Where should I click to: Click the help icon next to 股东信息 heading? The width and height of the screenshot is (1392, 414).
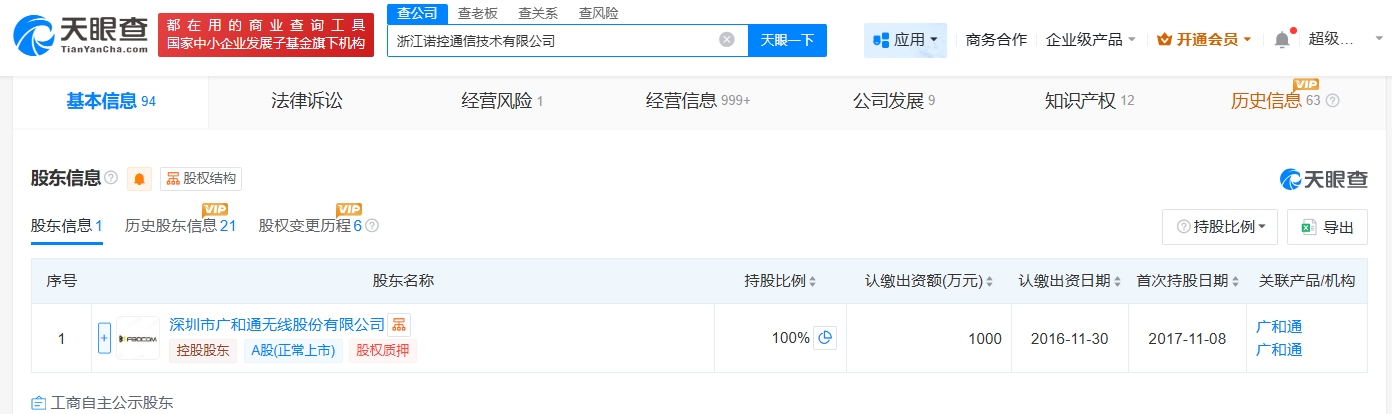[x=111, y=178]
